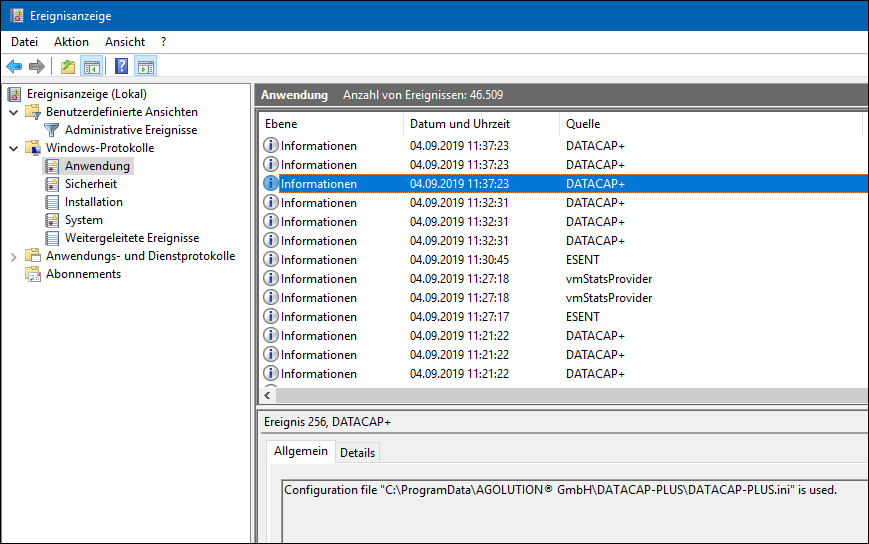Click the Abonnements icon
Viewport: 869px width, 544px height.
33,274
